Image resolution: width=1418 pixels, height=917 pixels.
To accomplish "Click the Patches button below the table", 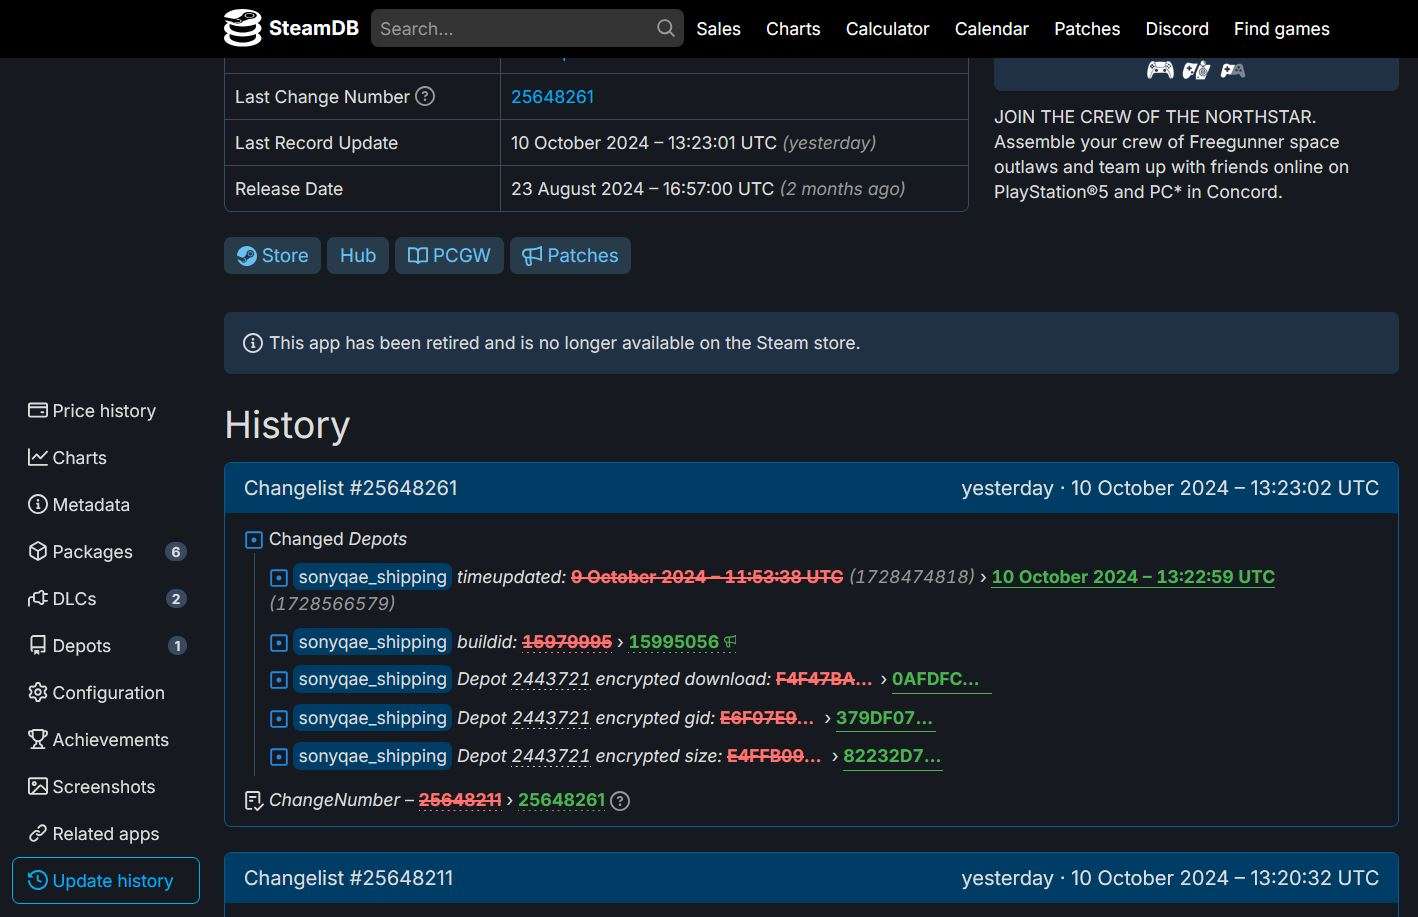I will pos(570,255).
